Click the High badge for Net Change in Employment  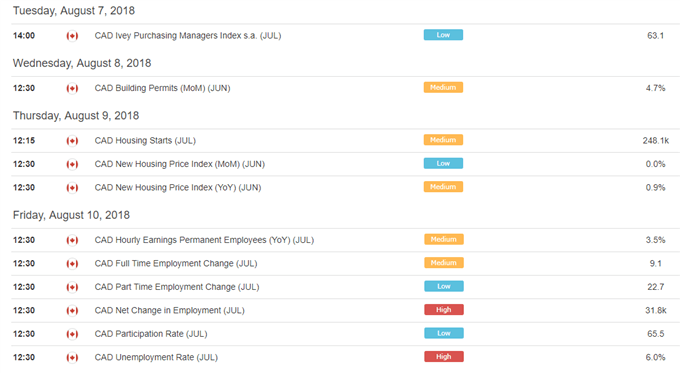click(444, 310)
